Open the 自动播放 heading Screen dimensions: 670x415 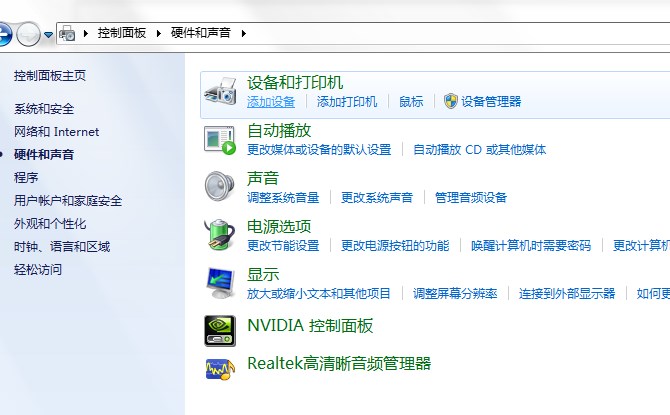point(279,131)
